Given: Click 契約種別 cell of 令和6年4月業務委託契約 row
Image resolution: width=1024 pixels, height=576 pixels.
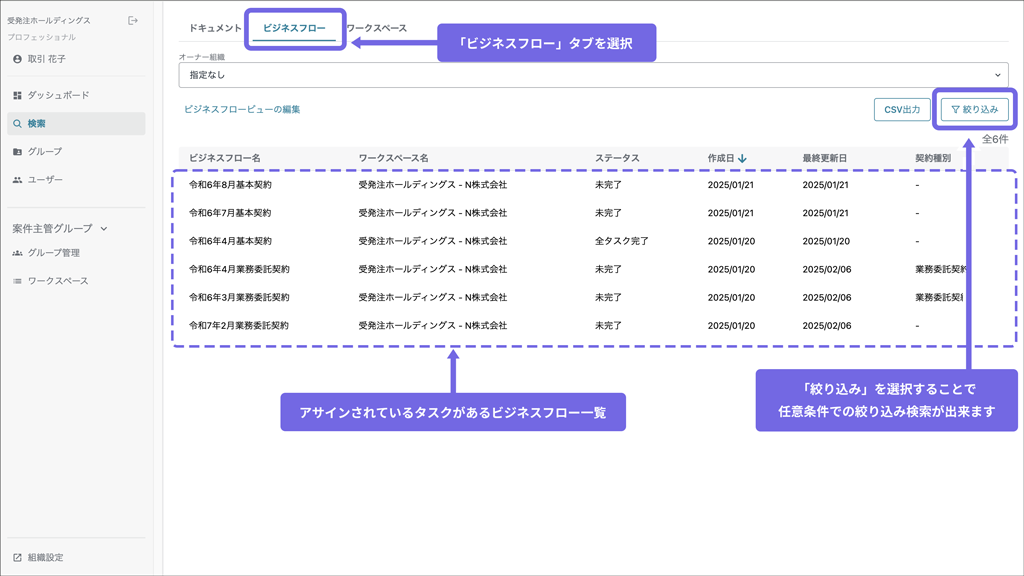Looking at the screenshot, I should click(x=940, y=269).
